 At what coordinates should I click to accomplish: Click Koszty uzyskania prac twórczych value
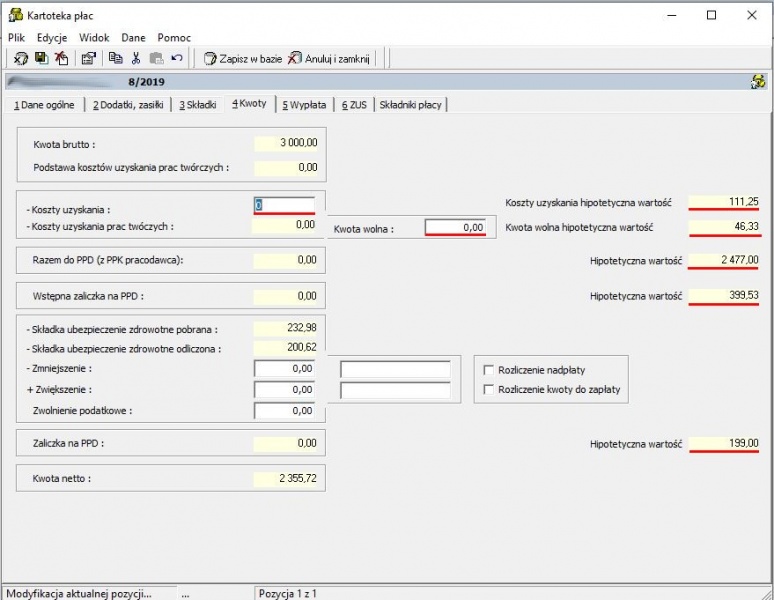pos(284,225)
